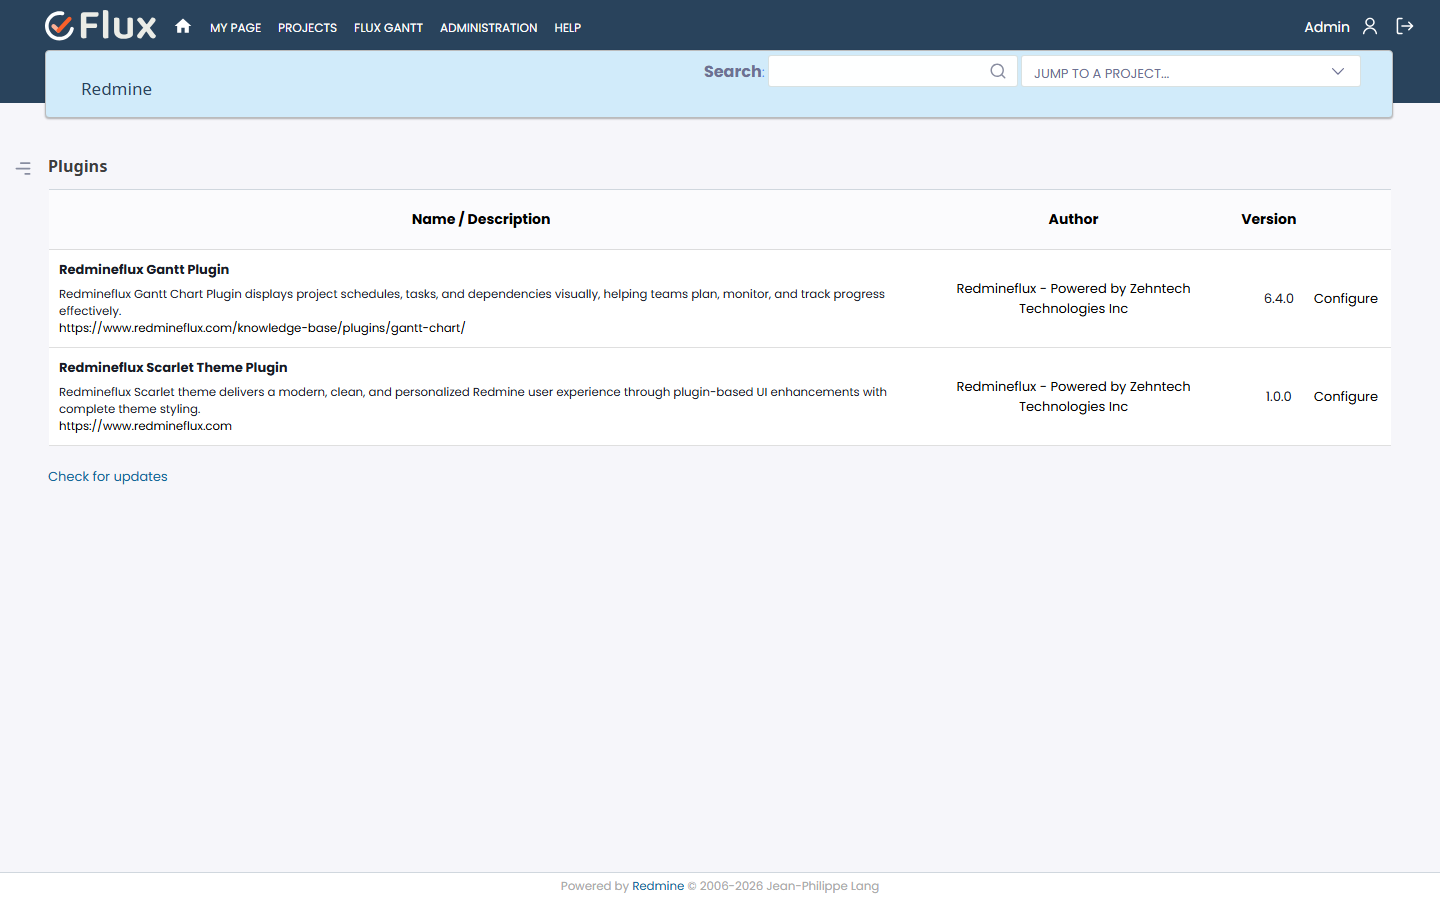1440x900 pixels.
Task: Click the Scarlet theme description text
Action: (473, 400)
